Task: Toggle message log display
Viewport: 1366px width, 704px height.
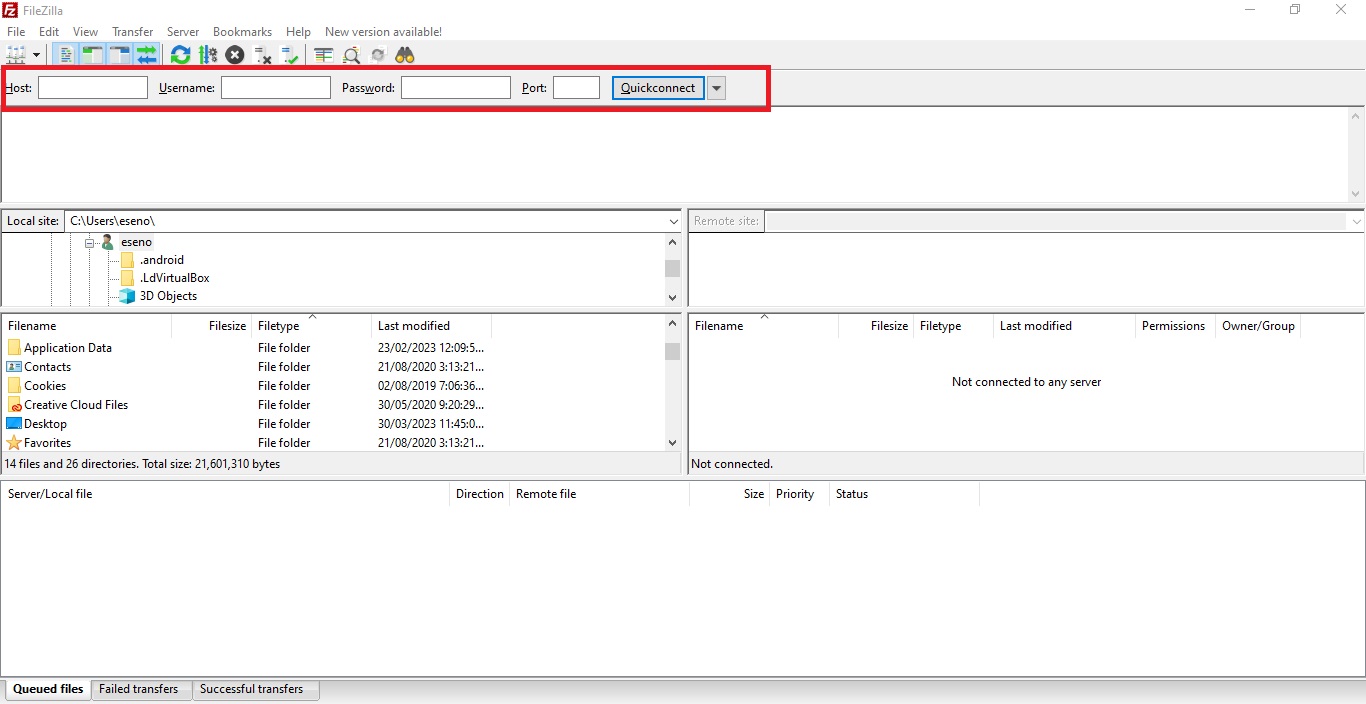Action: 66,55
